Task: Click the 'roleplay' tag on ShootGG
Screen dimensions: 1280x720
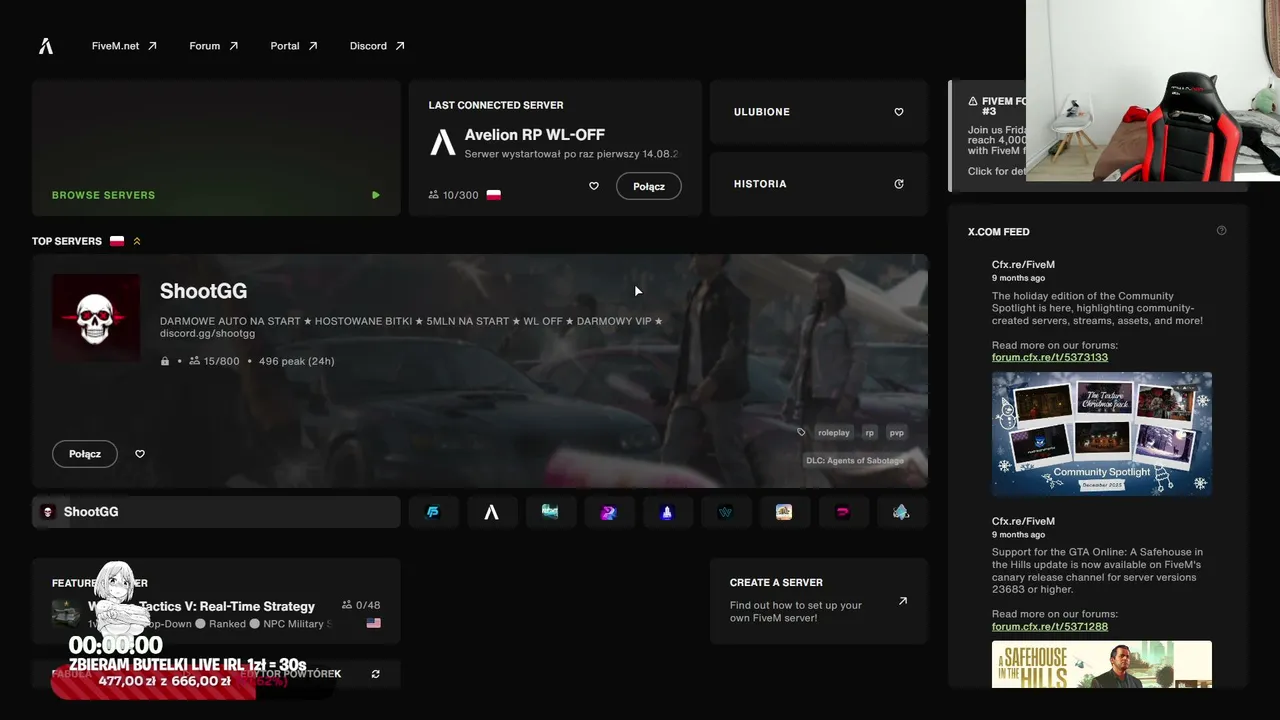Action: click(833, 433)
